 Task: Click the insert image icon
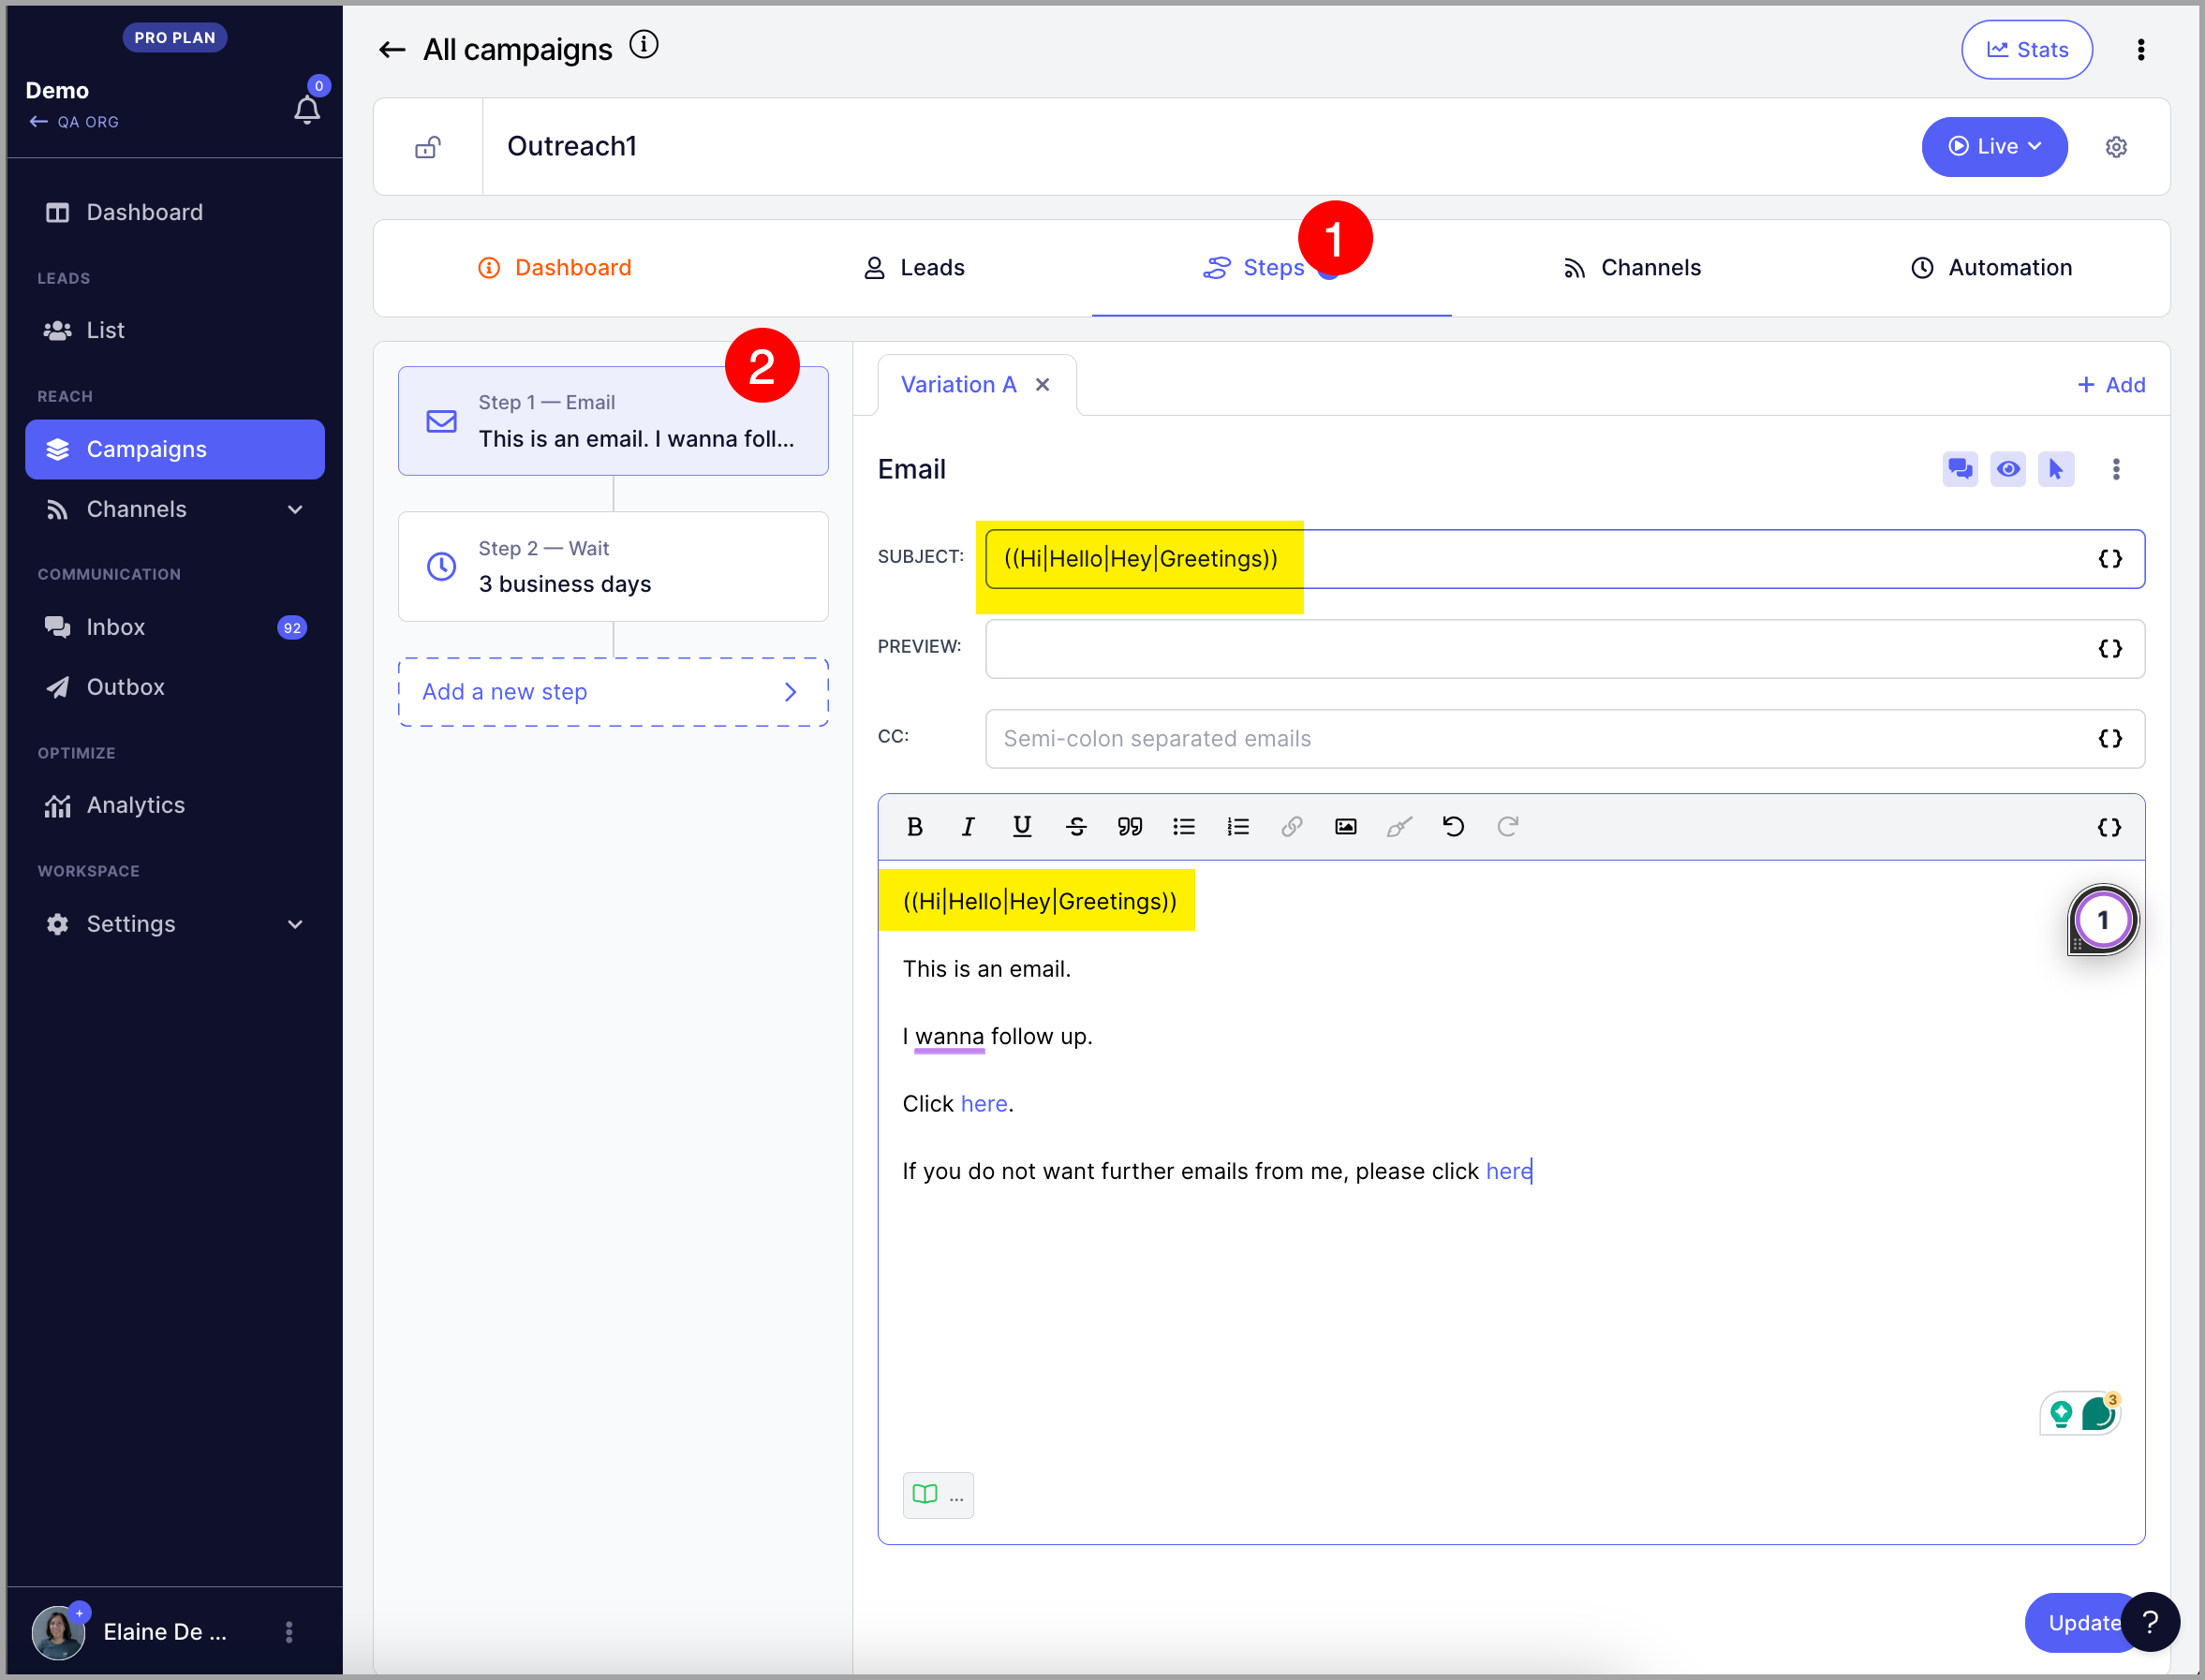pyautogui.click(x=1346, y=827)
